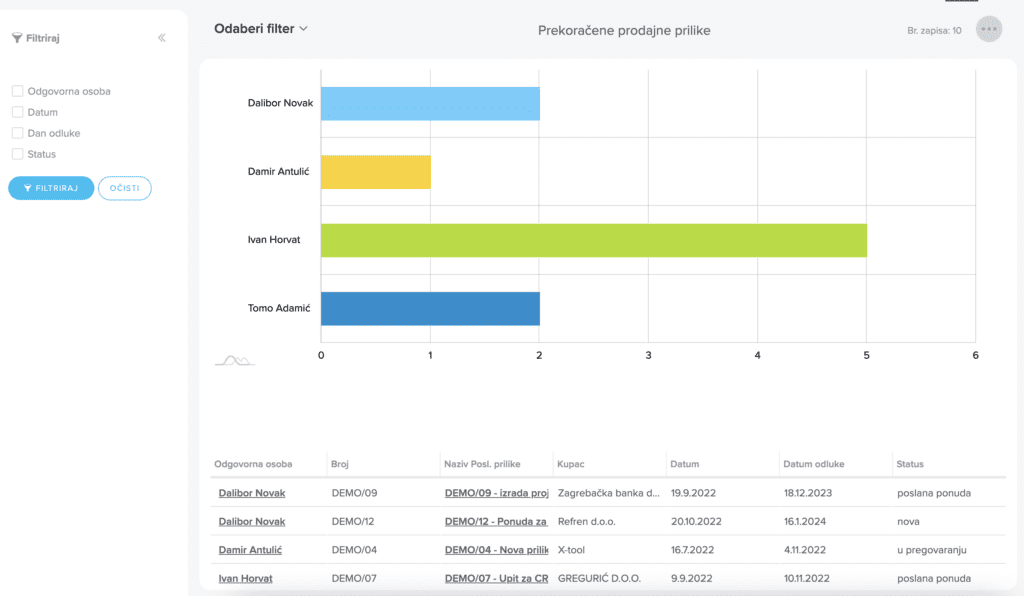Click the dark blue Tomo Adamić bar

430,308
